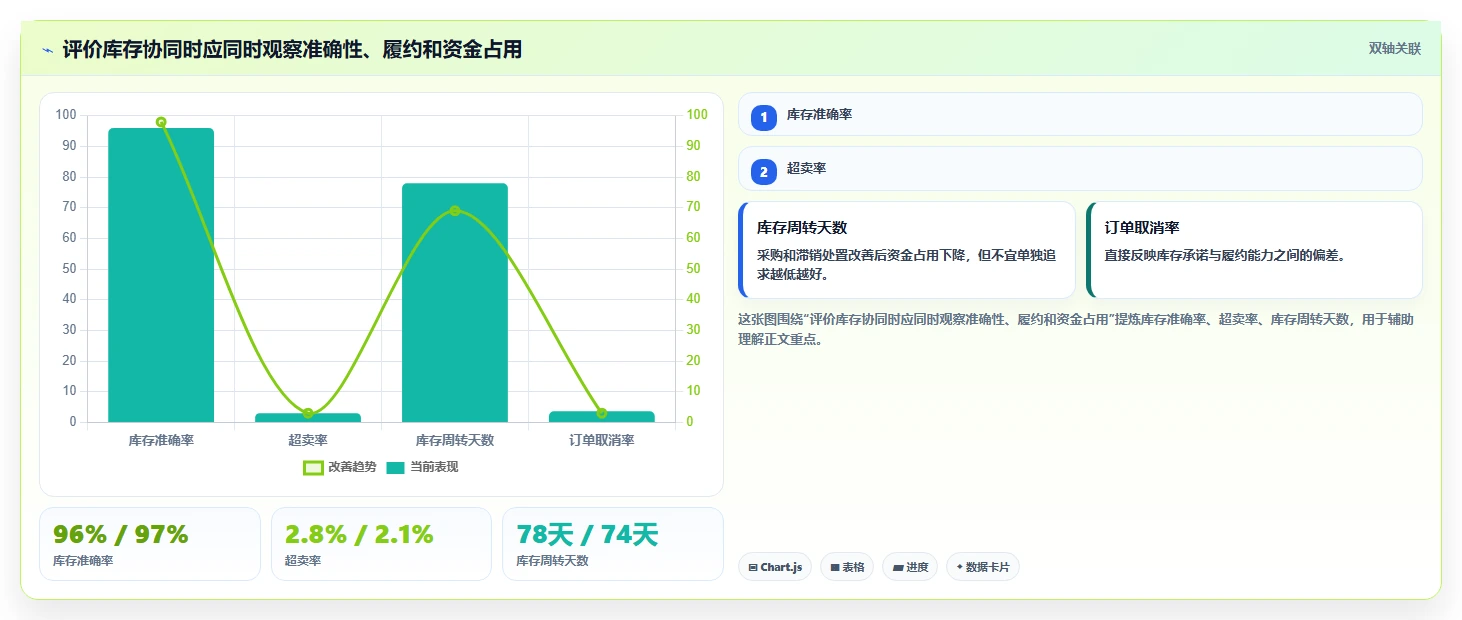
Task: Click the icon in 表格 tag
Action: pos(835,568)
